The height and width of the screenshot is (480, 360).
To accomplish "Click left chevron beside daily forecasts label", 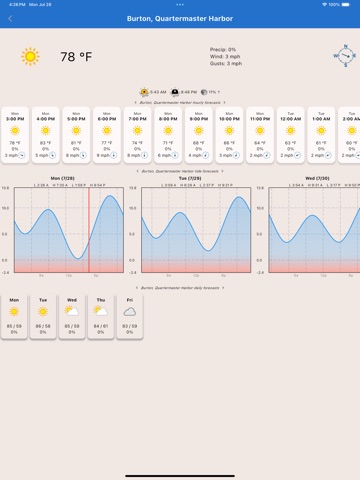I will [x=137, y=288].
